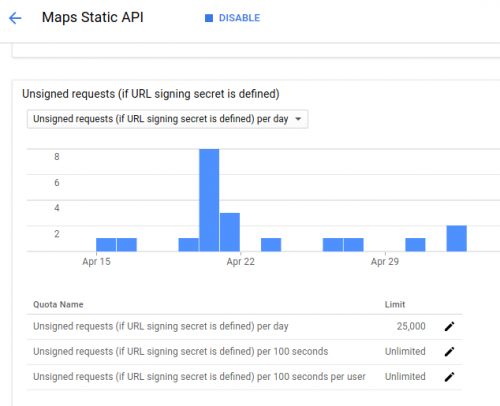Click the Quota Name column header
Image resolution: width=500 pixels, height=406 pixels.
[x=58, y=304]
